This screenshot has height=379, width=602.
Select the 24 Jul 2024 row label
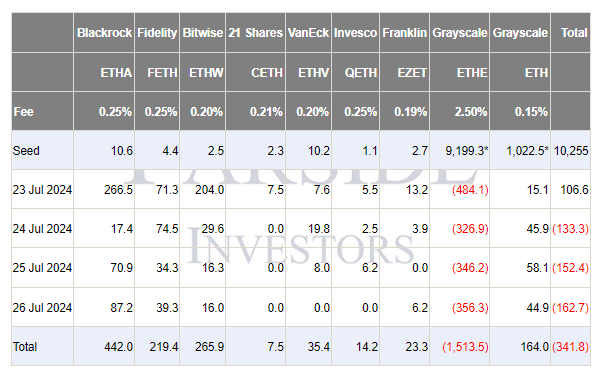coord(42,228)
